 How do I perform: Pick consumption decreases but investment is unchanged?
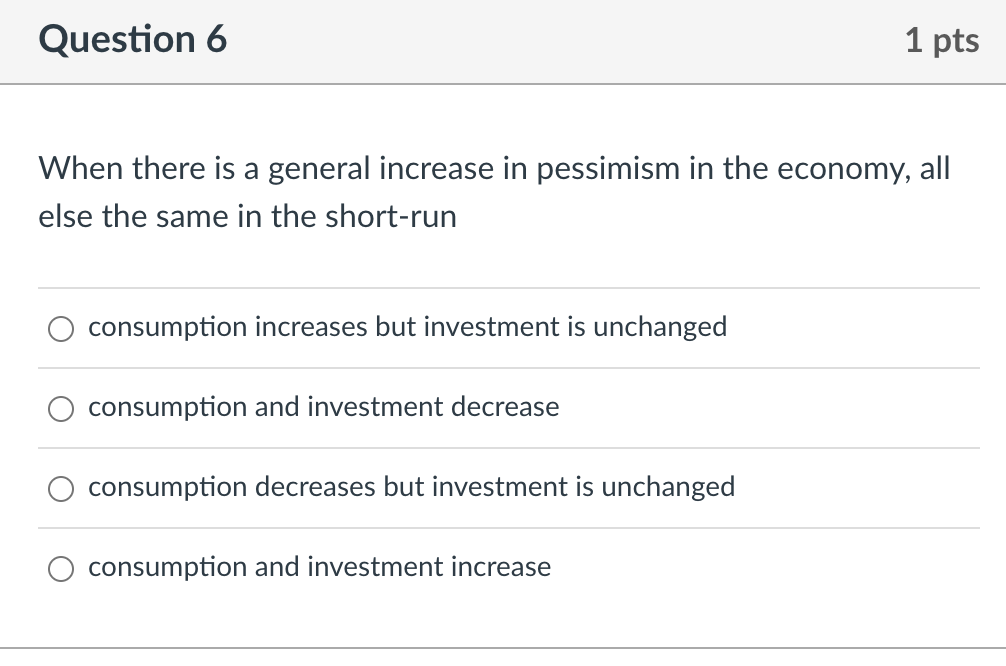(x=61, y=488)
